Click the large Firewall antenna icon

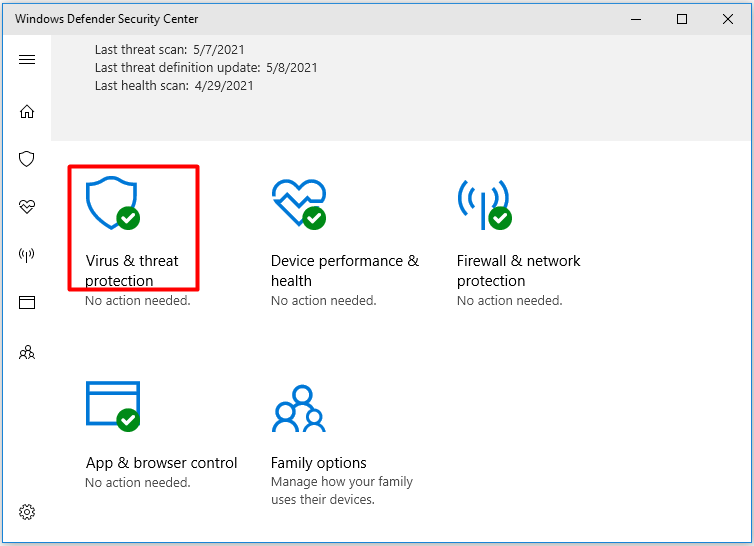point(484,204)
